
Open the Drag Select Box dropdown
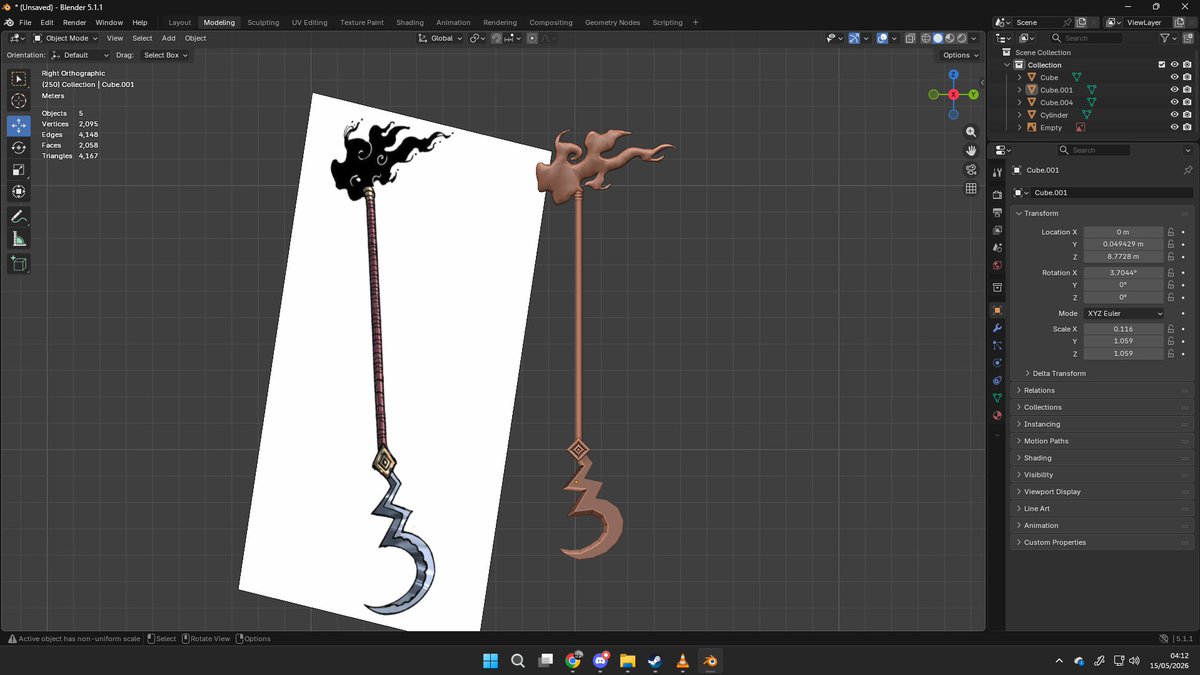164,55
